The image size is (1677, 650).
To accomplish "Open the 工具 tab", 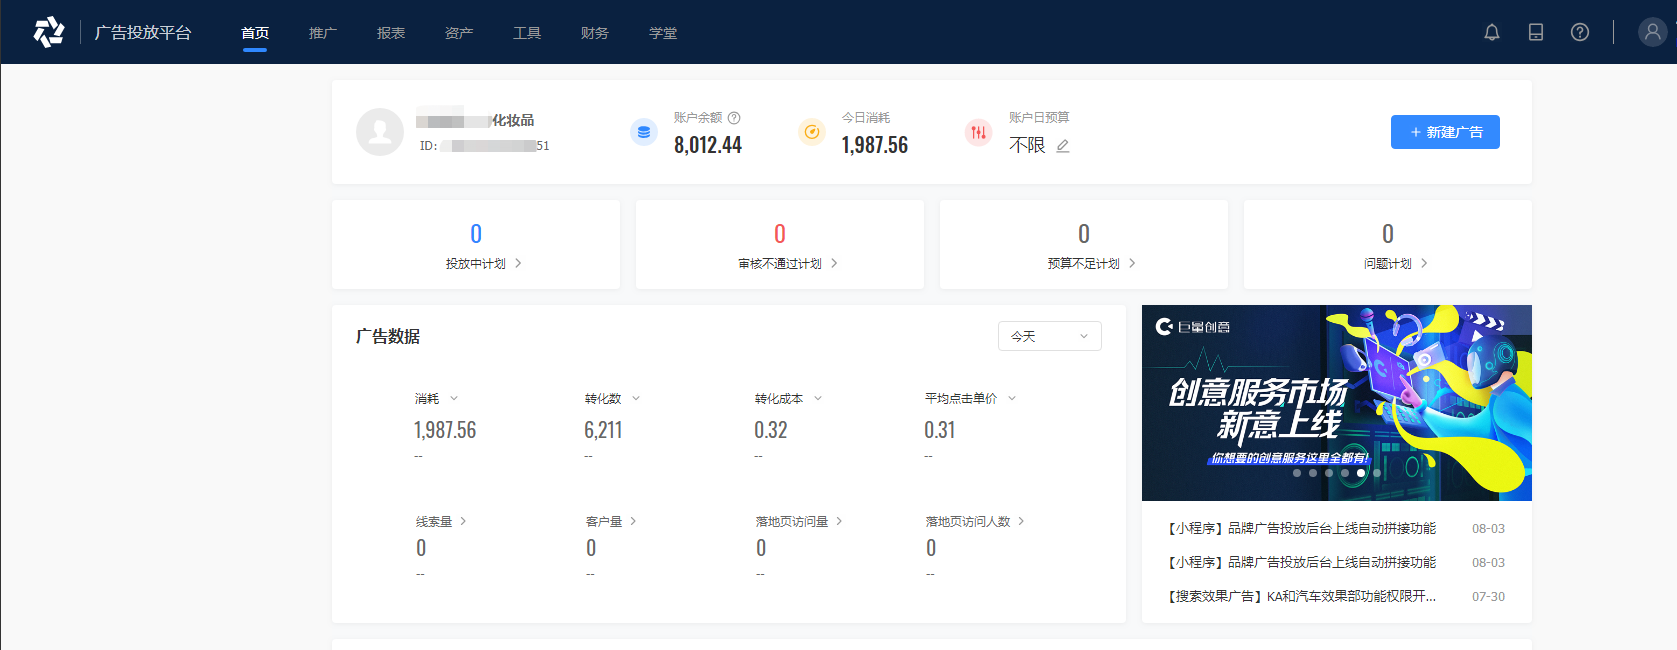I will point(527,33).
